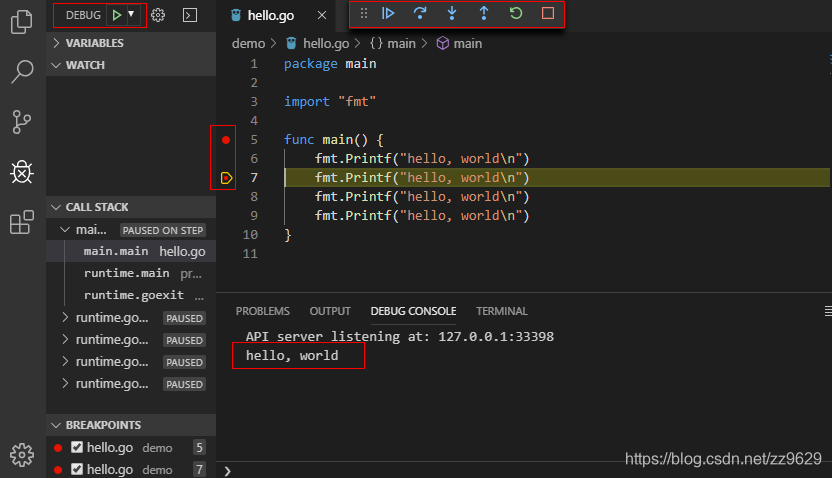
Task: Select the hello.go line 7 breakpoint entry
Action: pos(131,469)
